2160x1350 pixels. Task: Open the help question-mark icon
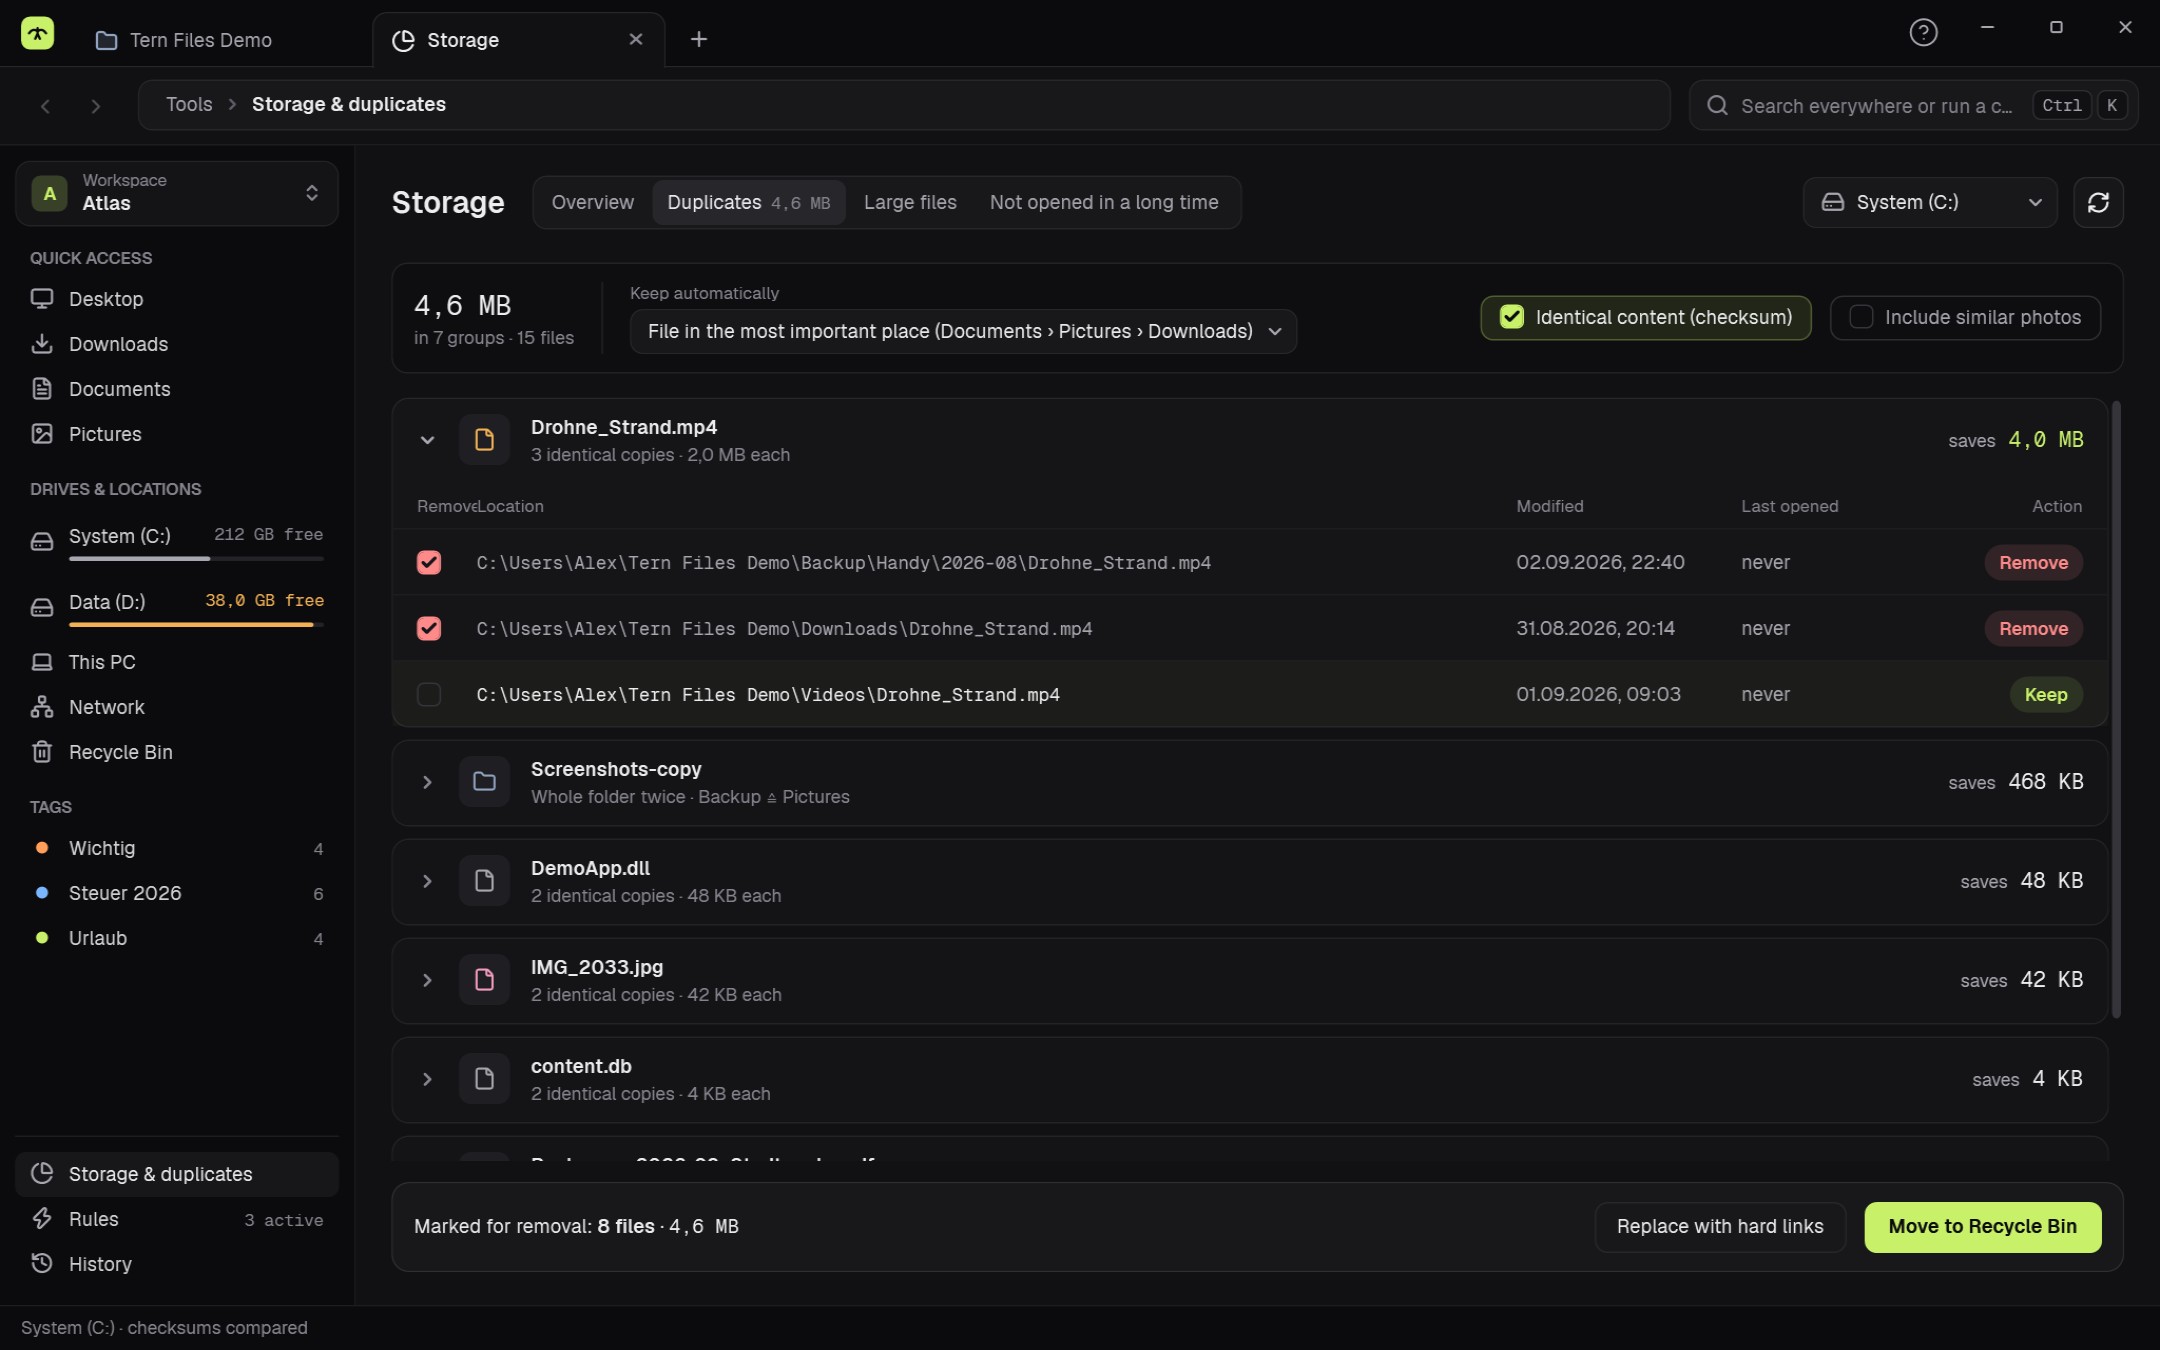[x=1922, y=33]
